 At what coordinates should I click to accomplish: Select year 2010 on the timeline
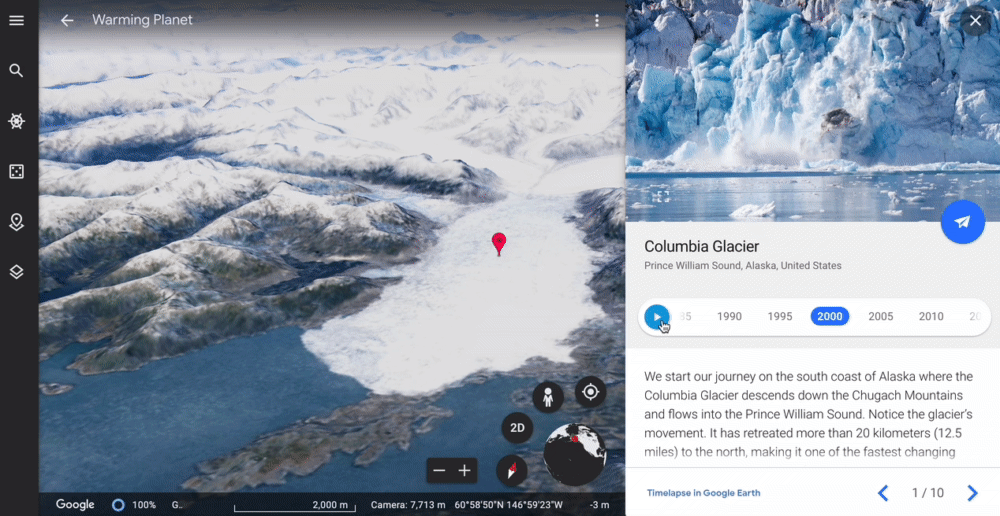[x=931, y=316]
